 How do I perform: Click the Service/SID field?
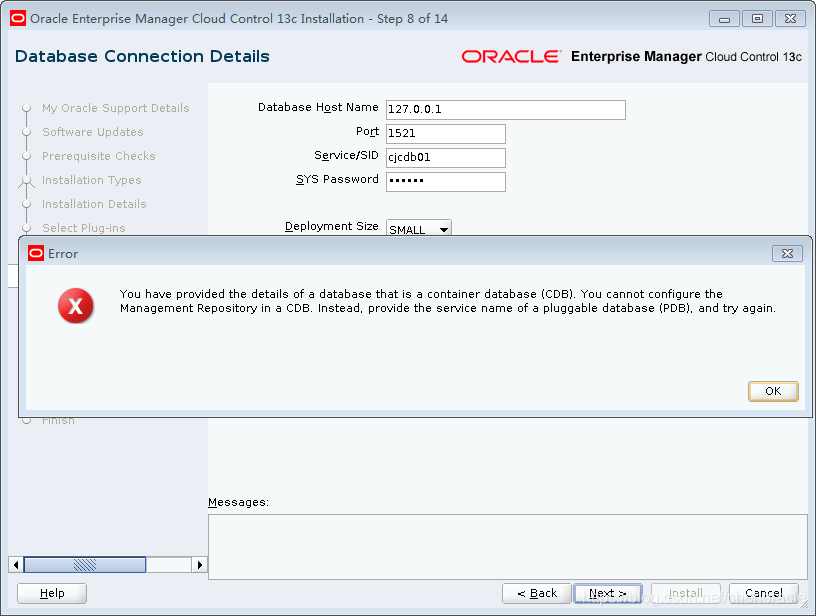[x=445, y=158]
